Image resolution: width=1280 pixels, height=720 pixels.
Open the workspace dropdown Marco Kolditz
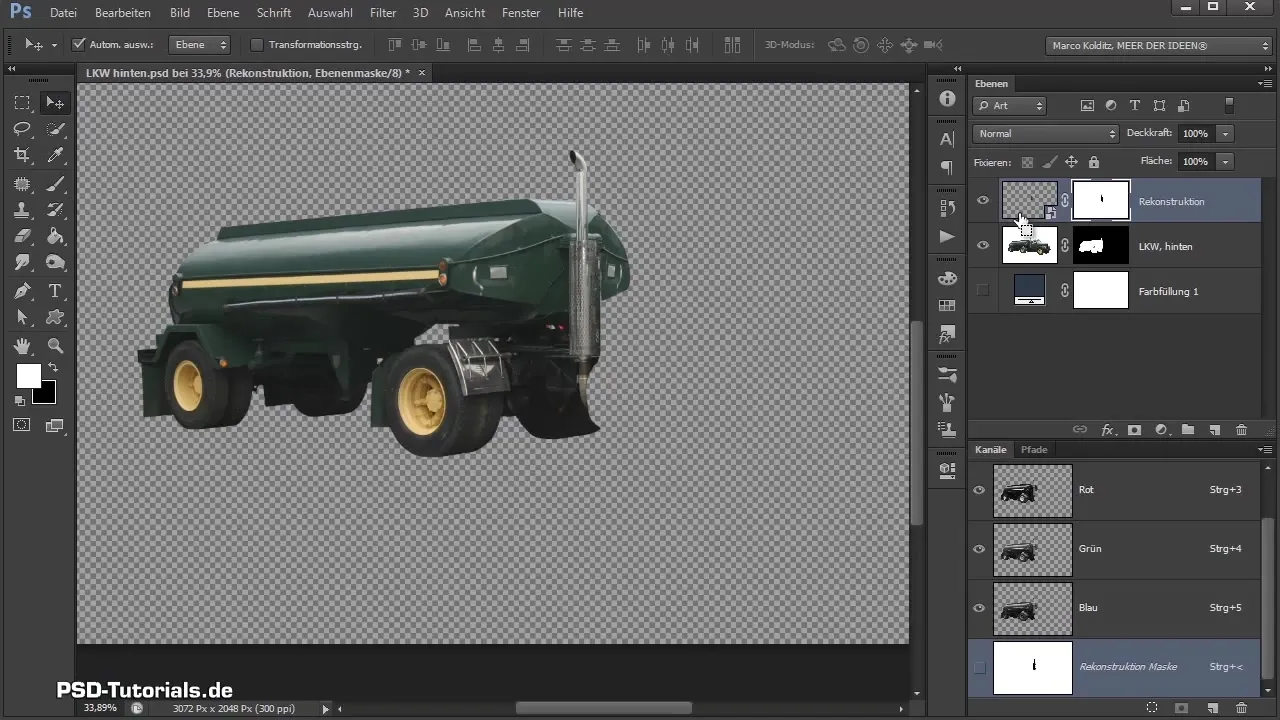[1157, 45]
